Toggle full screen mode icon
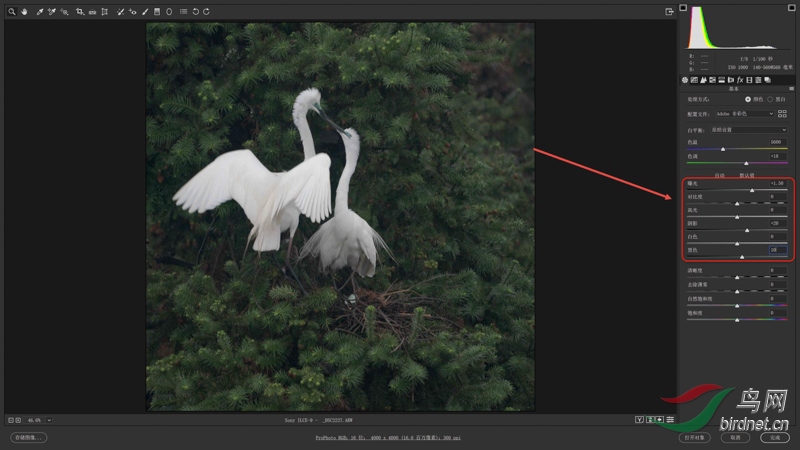Screen dimensions: 800x450 pyautogui.click(x=669, y=12)
